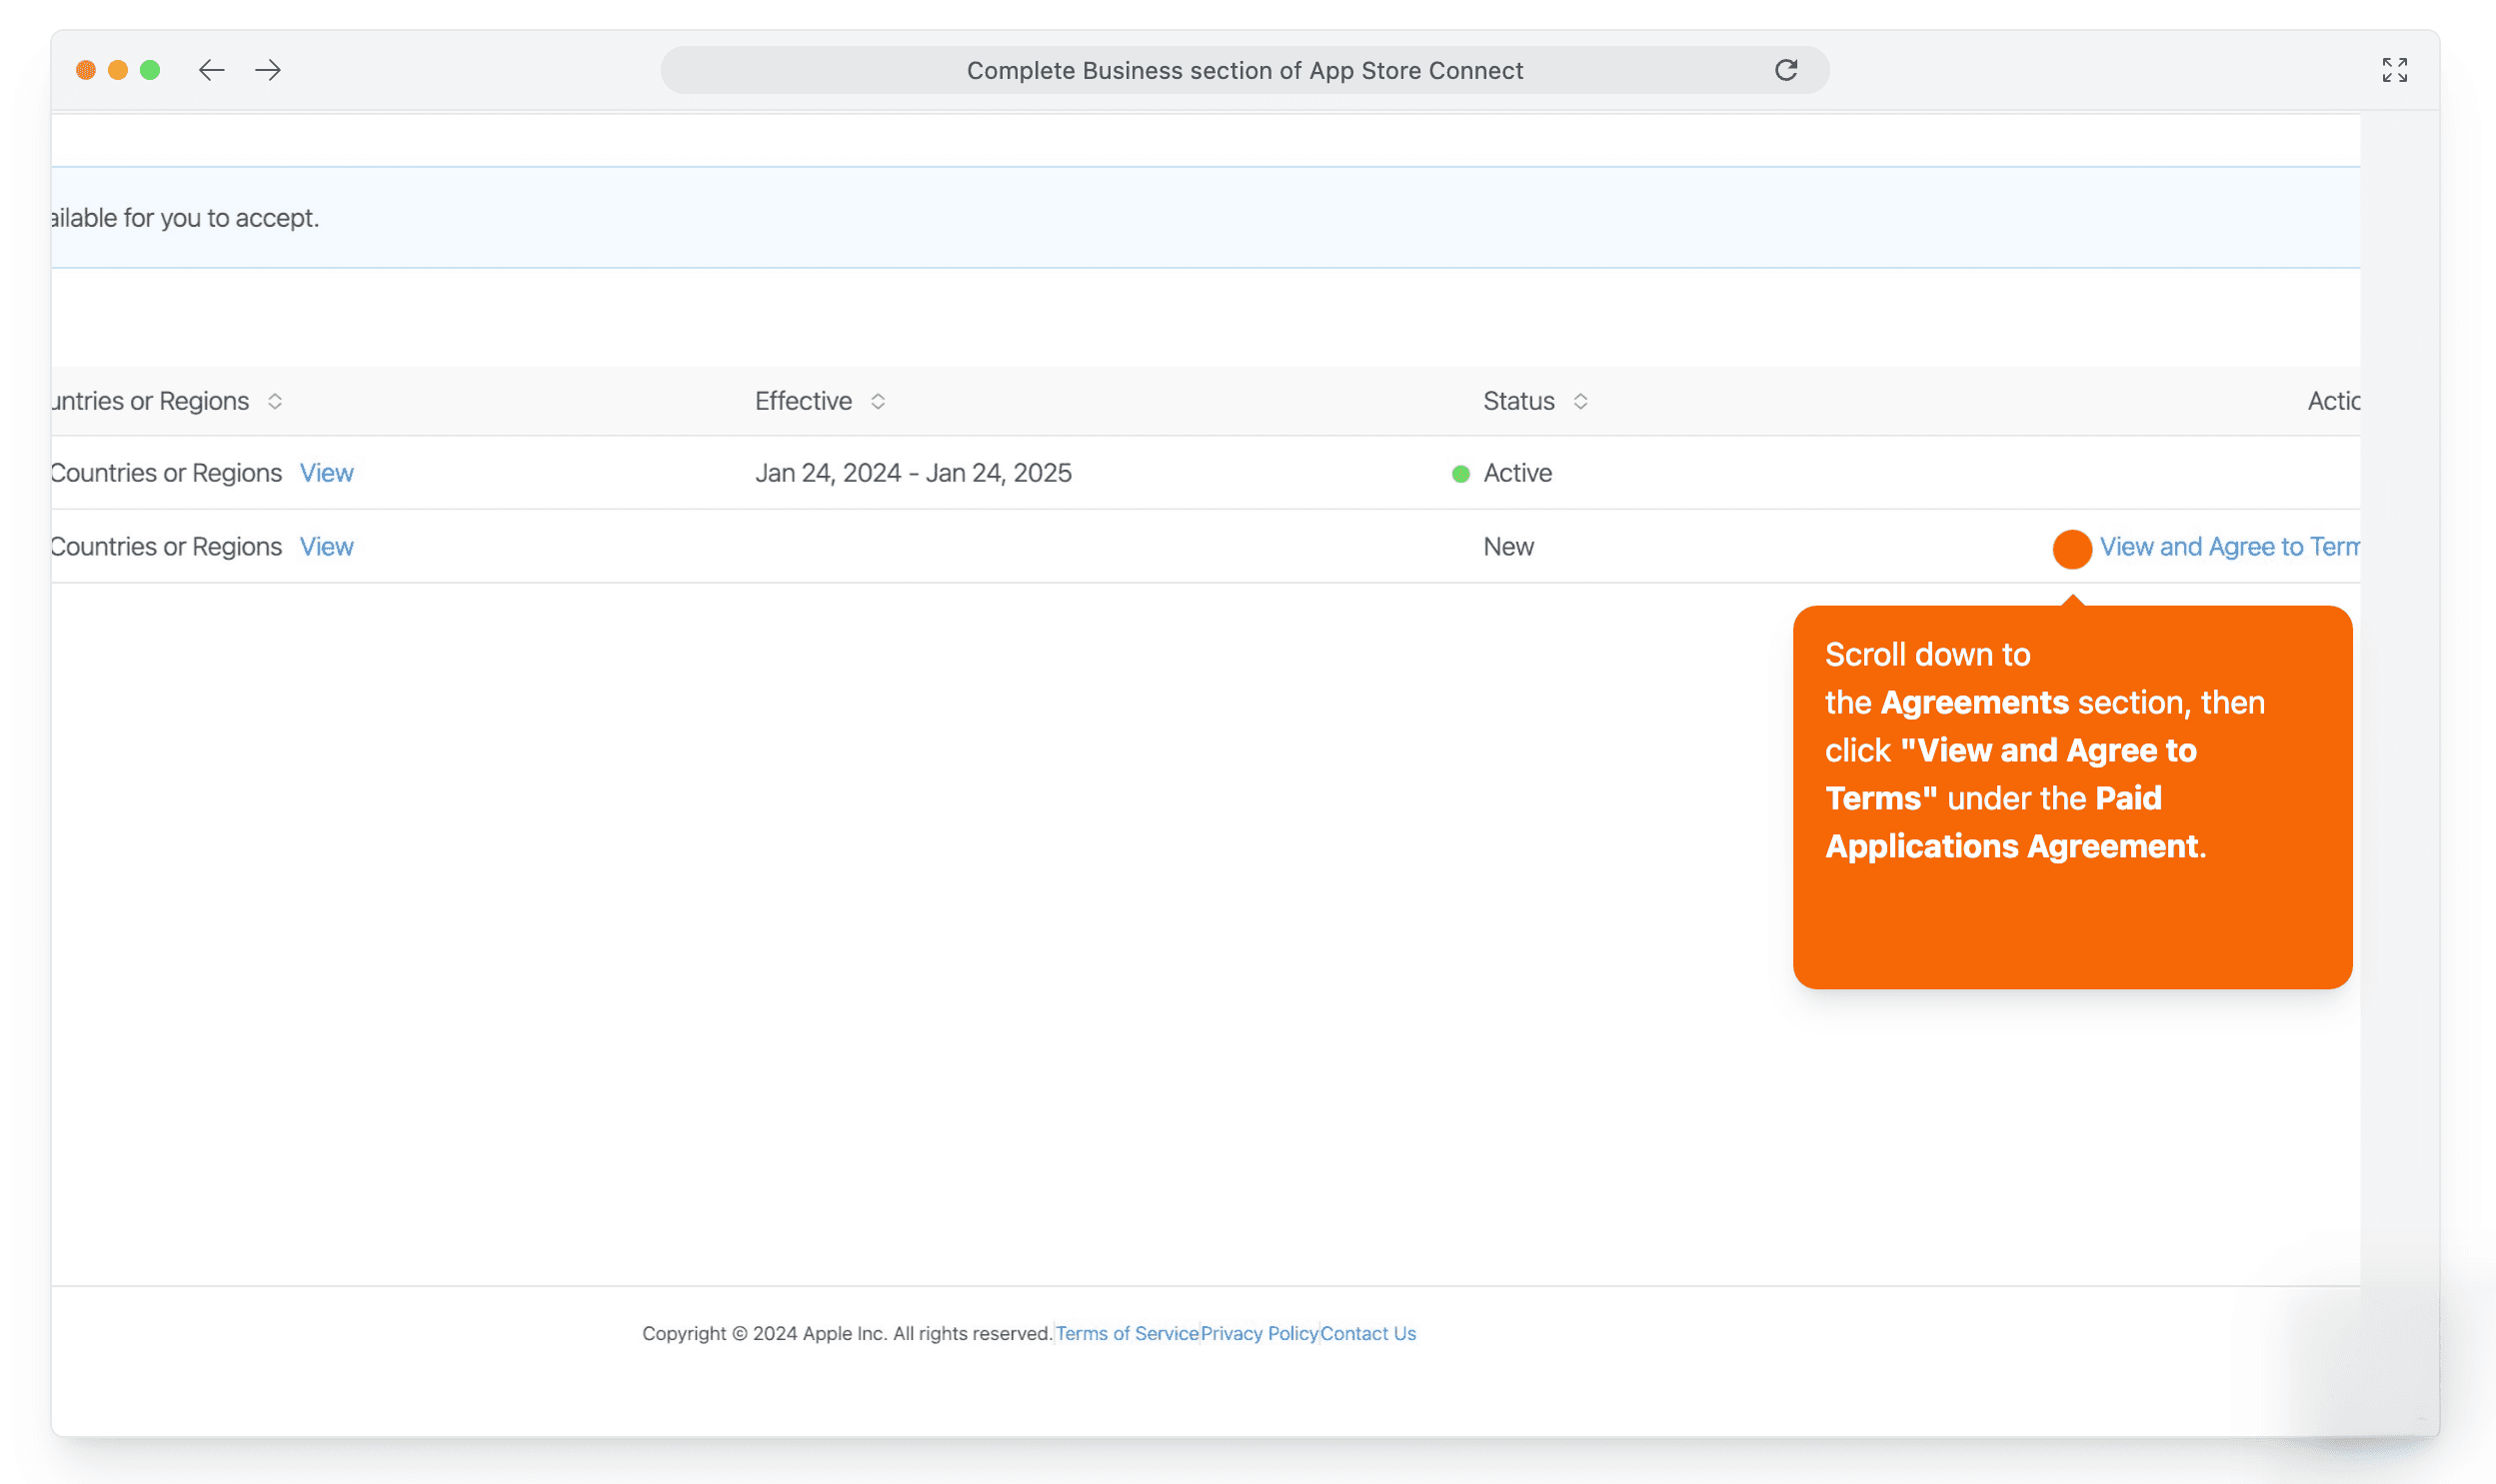This screenshot has height=1484, width=2496.
Task: Sort by Countries or Regions column
Action: pyautogui.click(x=275, y=401)
